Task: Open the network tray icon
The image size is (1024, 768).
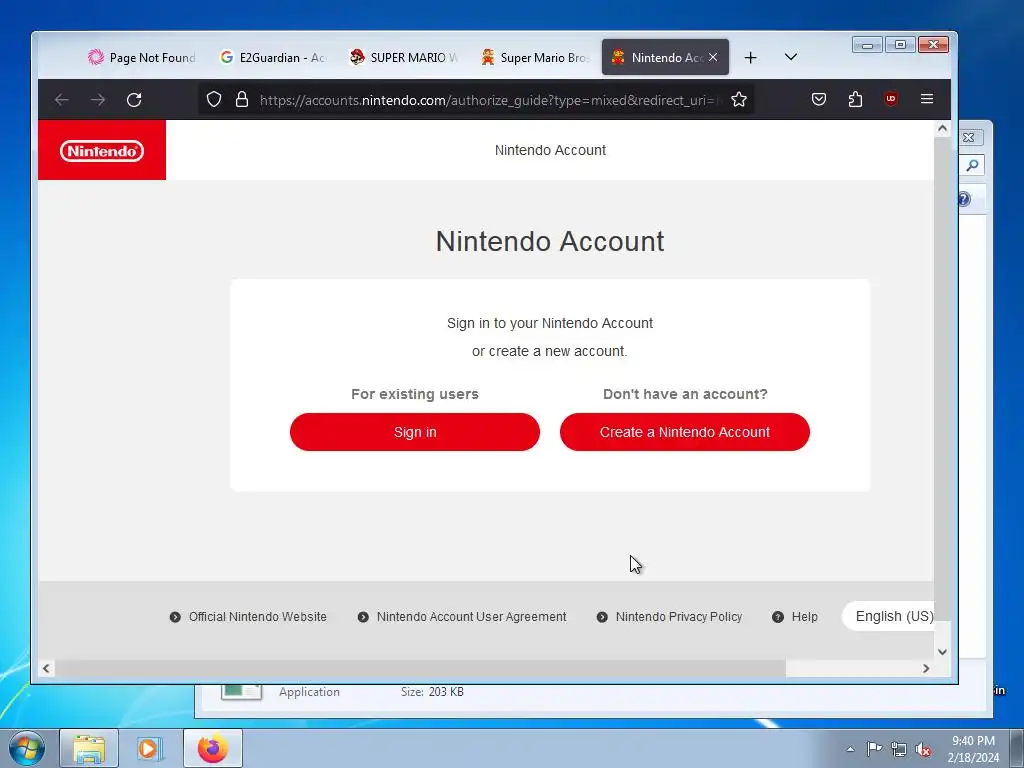Action: click(899, 749)
